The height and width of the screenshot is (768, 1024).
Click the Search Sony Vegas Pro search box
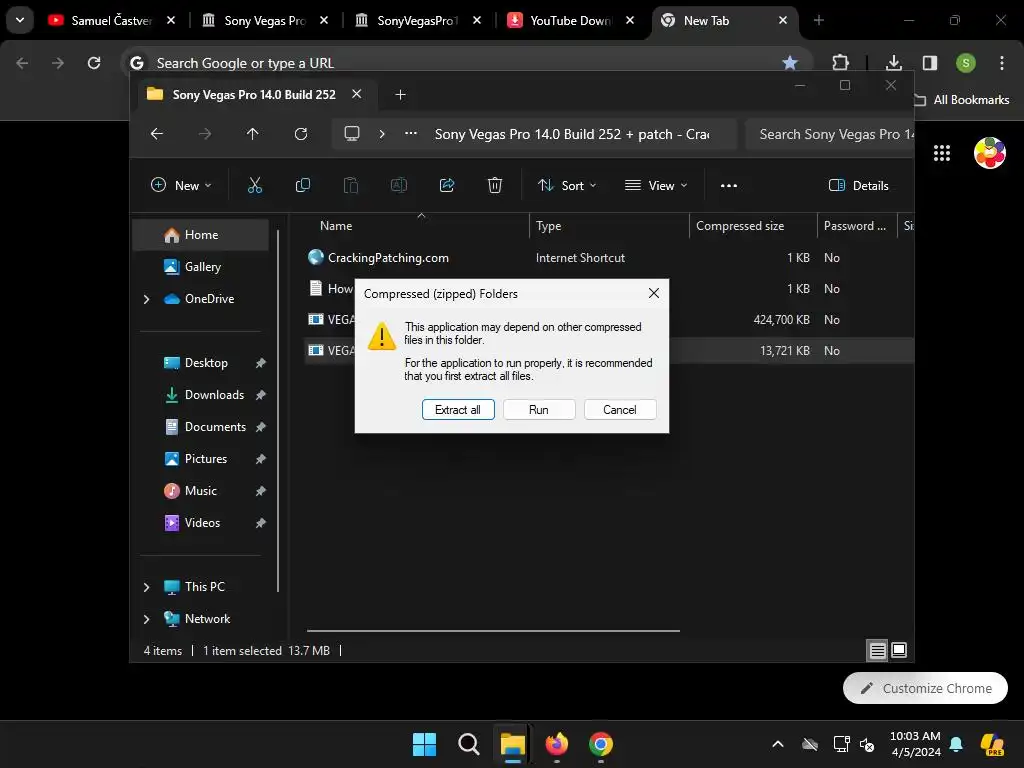pyautogui.click(x=829, y=134)
